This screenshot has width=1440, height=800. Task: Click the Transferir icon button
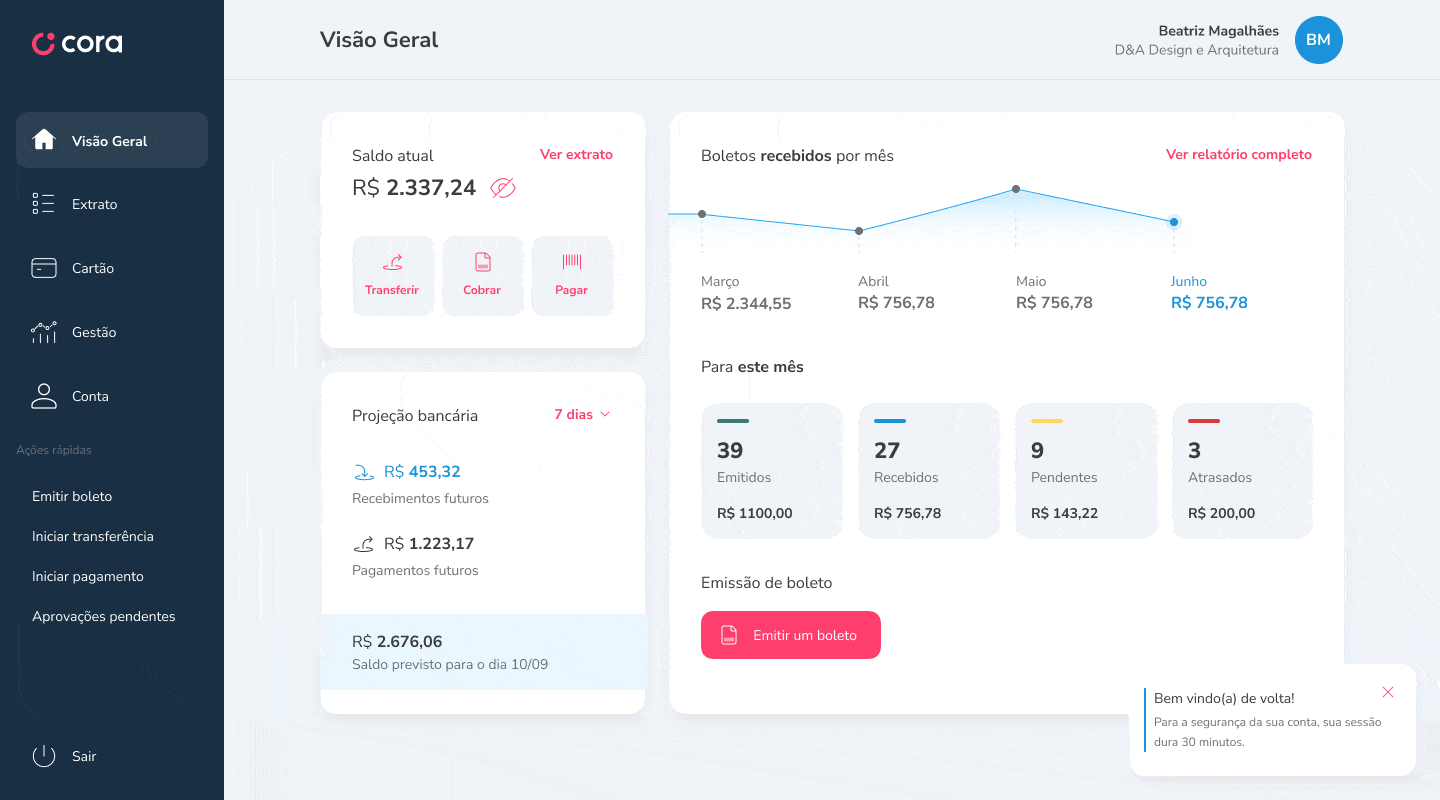392,275
